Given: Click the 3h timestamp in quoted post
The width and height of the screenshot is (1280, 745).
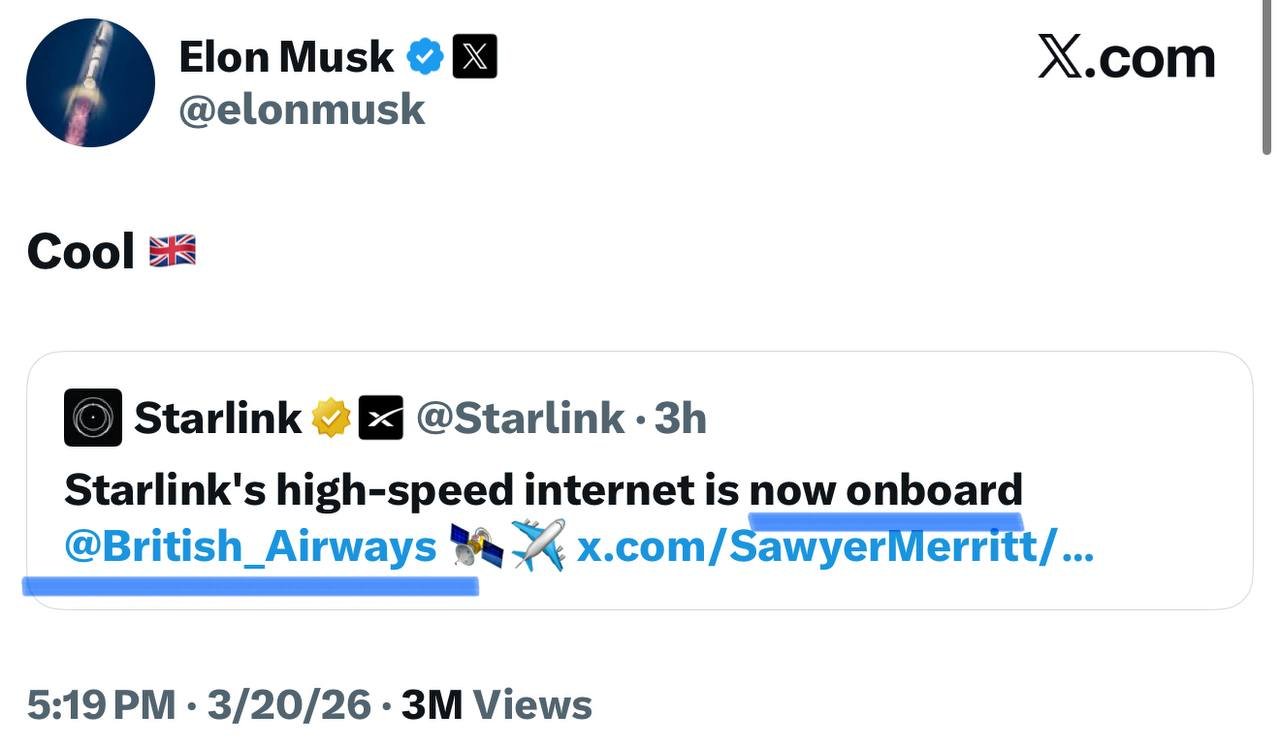Looking at the screenshot, I should pos(680,418).
